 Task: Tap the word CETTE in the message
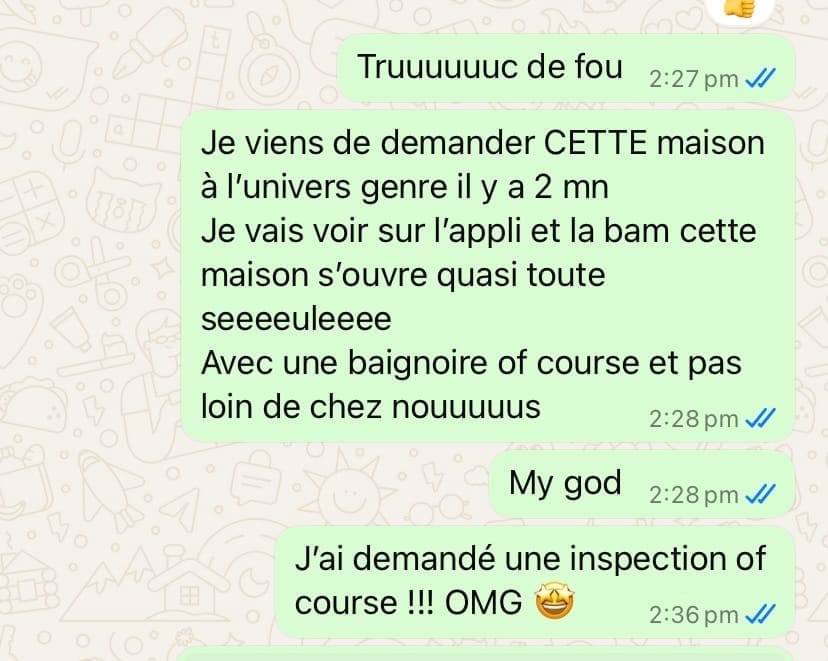(x=595, y=143)
